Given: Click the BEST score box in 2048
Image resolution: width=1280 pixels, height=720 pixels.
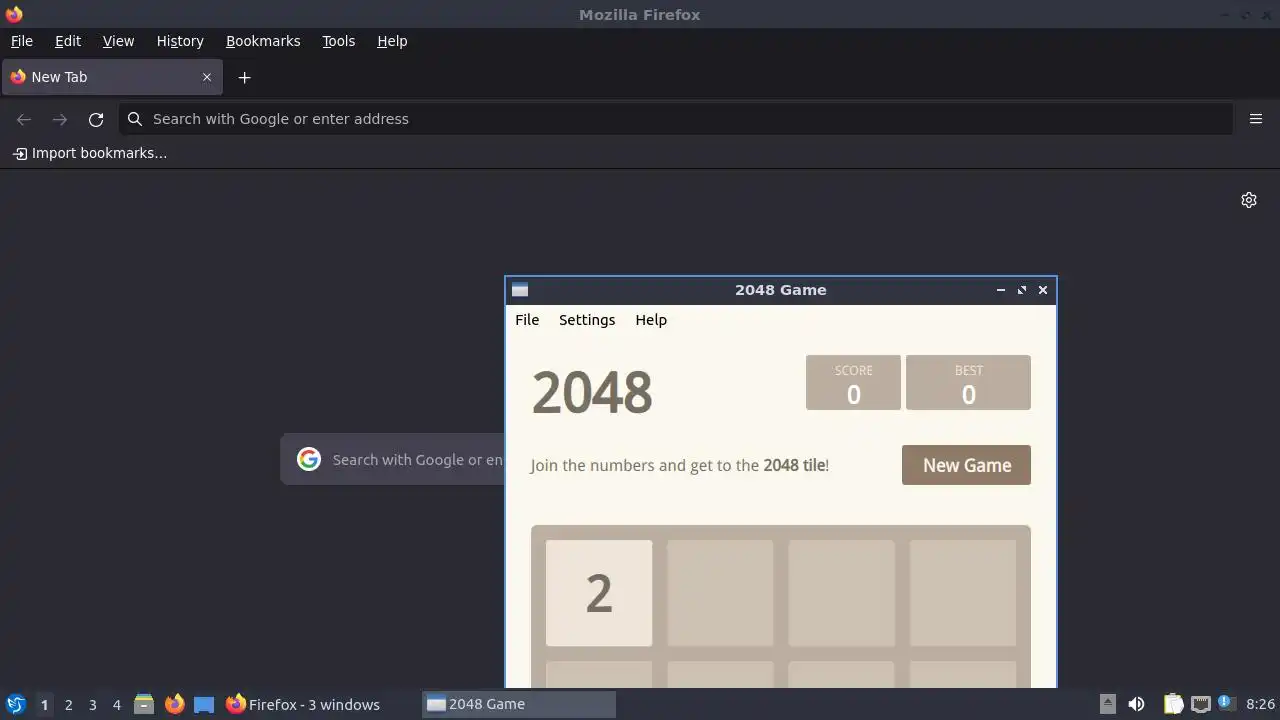Looking at the screenshot, I should (x=968, y=382).
